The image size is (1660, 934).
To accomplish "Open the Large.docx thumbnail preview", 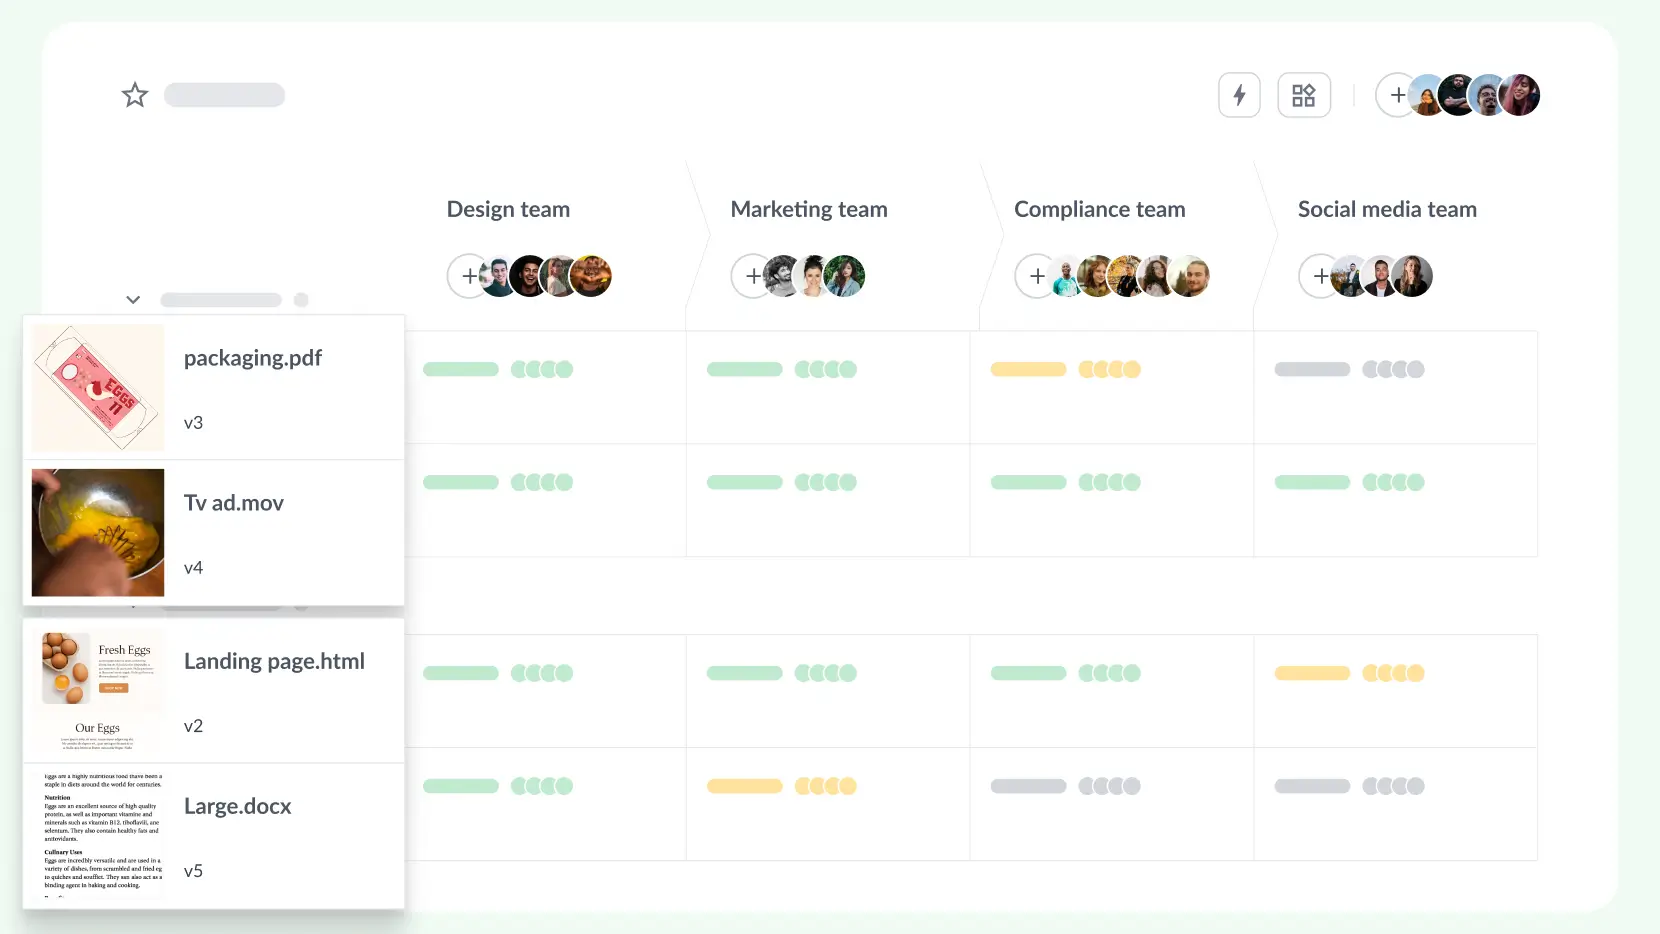I will (x=97, y=835).
